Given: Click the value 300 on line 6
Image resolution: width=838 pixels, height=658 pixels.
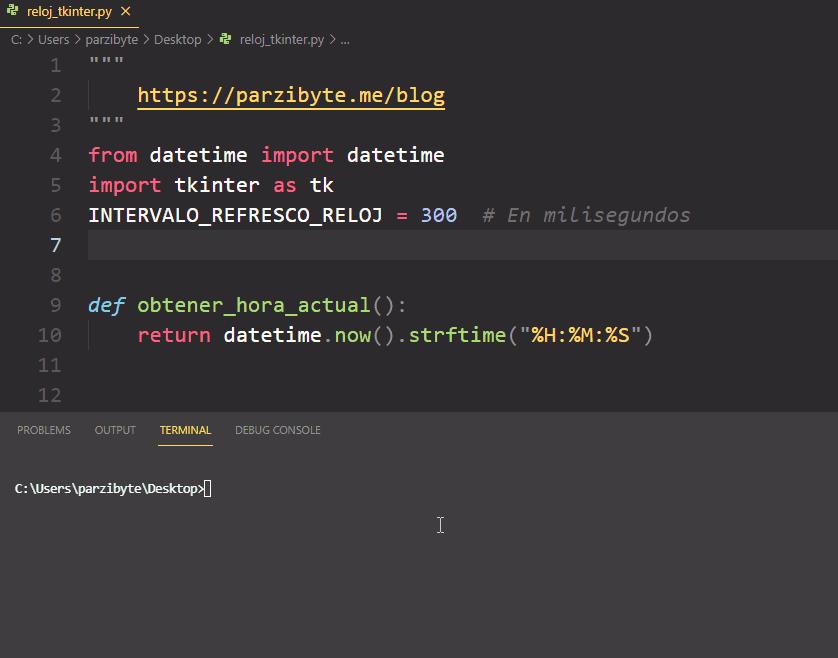Looking at the screenshot, I should [439, 215].
